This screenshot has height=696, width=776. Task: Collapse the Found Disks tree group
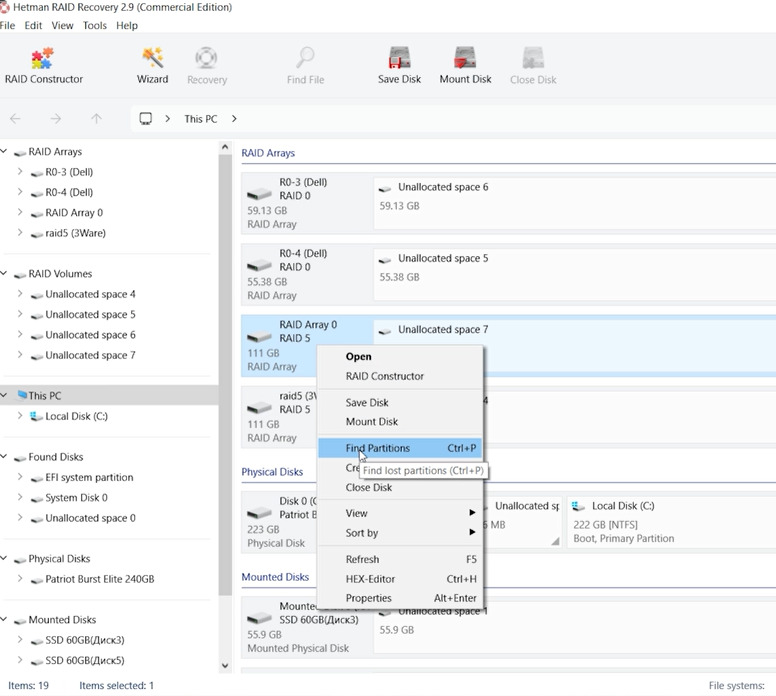coord(4,456)
